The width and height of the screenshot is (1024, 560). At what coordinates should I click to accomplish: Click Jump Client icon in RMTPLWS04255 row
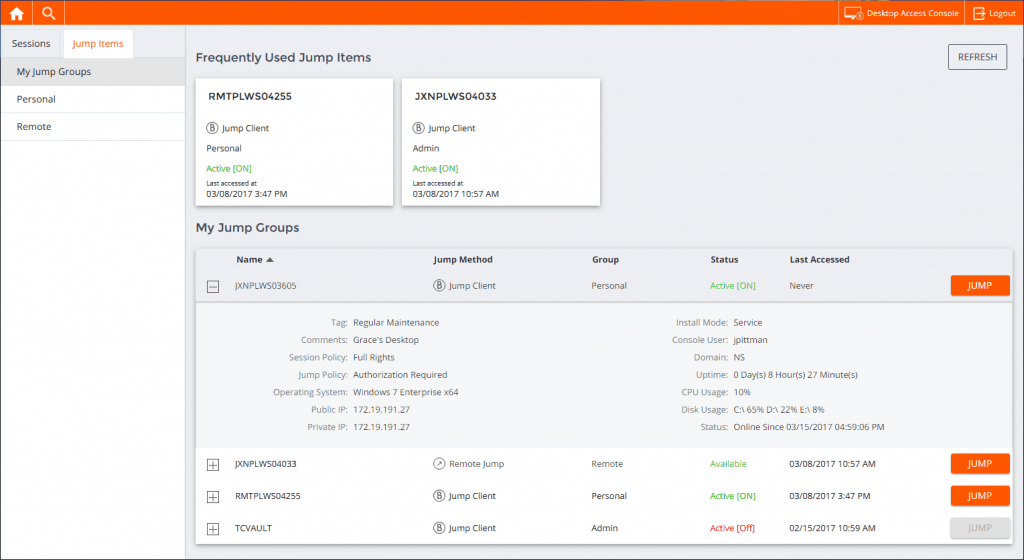pos(440,495)
